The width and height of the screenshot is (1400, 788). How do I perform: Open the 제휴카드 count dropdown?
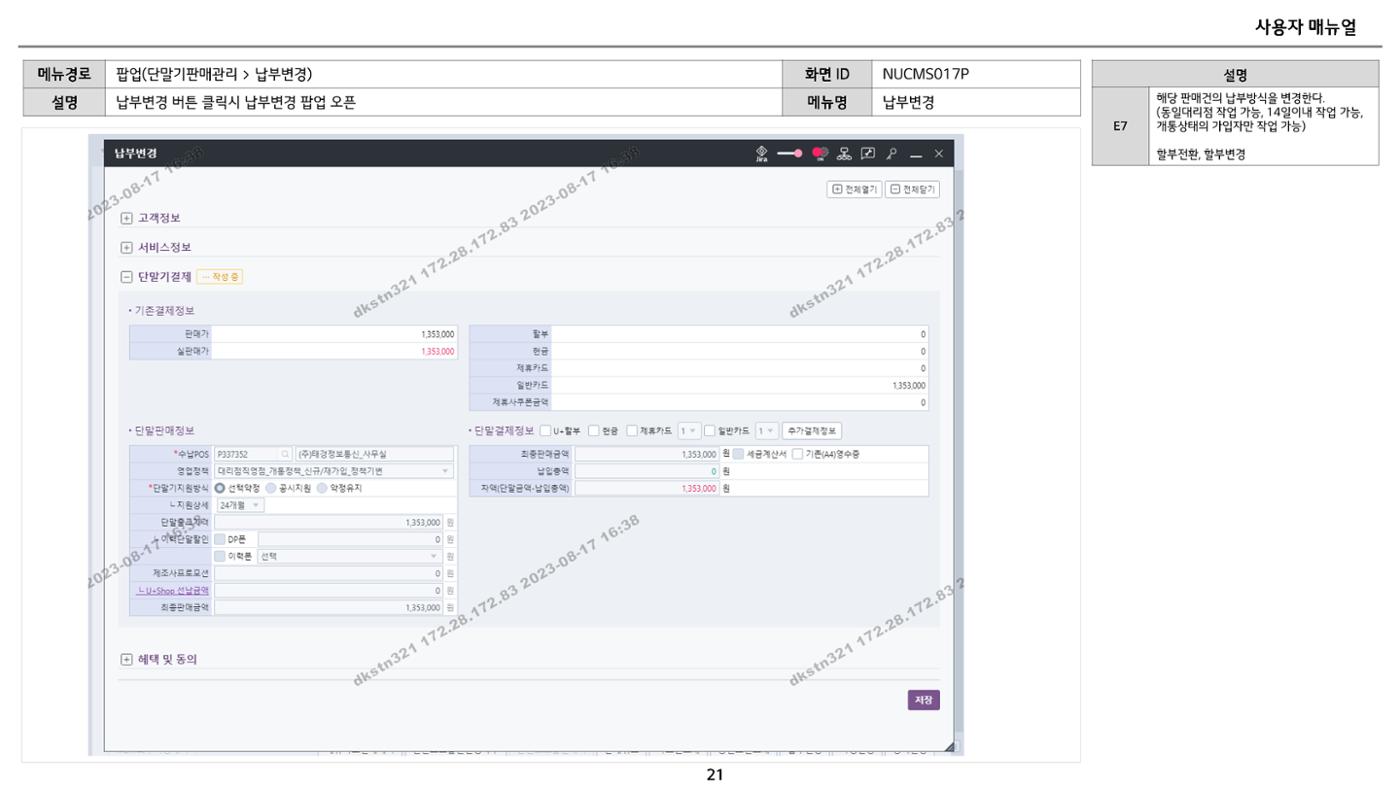coord(688,431)
